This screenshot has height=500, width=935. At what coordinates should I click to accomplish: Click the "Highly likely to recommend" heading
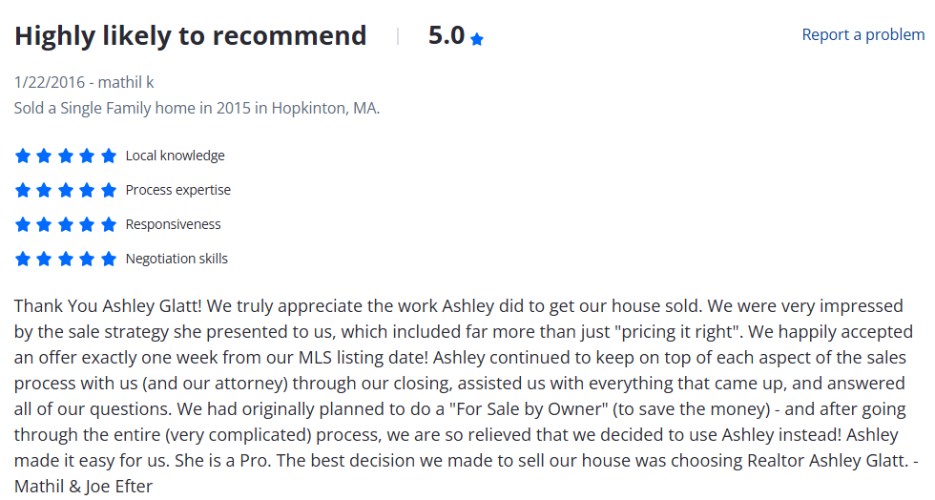click(x=190, y=37)
